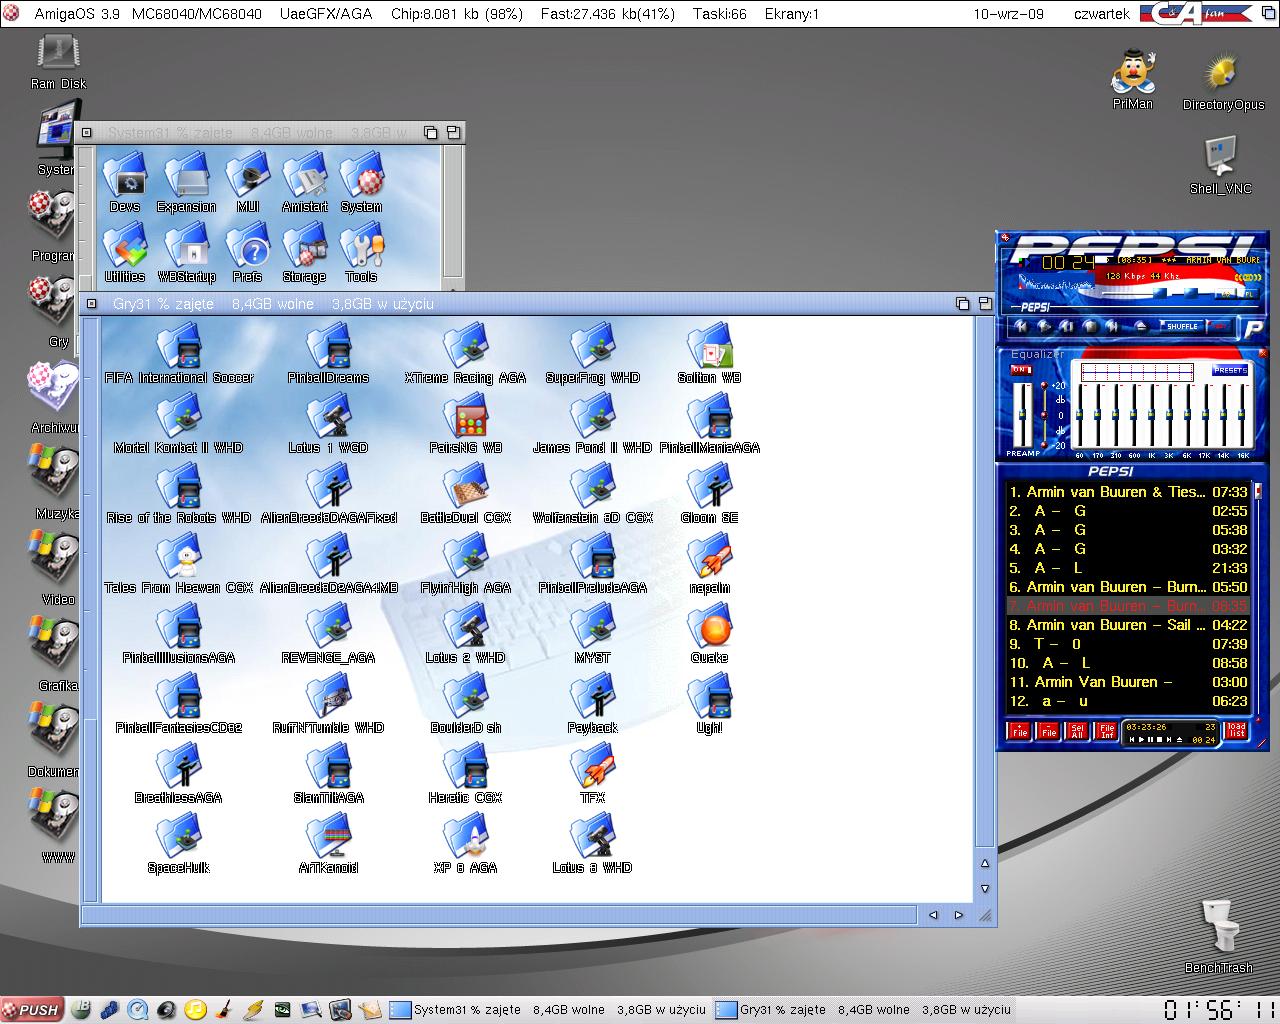Close the equalizer panel
The image size is (1280, 1024).
point(1263,353)
